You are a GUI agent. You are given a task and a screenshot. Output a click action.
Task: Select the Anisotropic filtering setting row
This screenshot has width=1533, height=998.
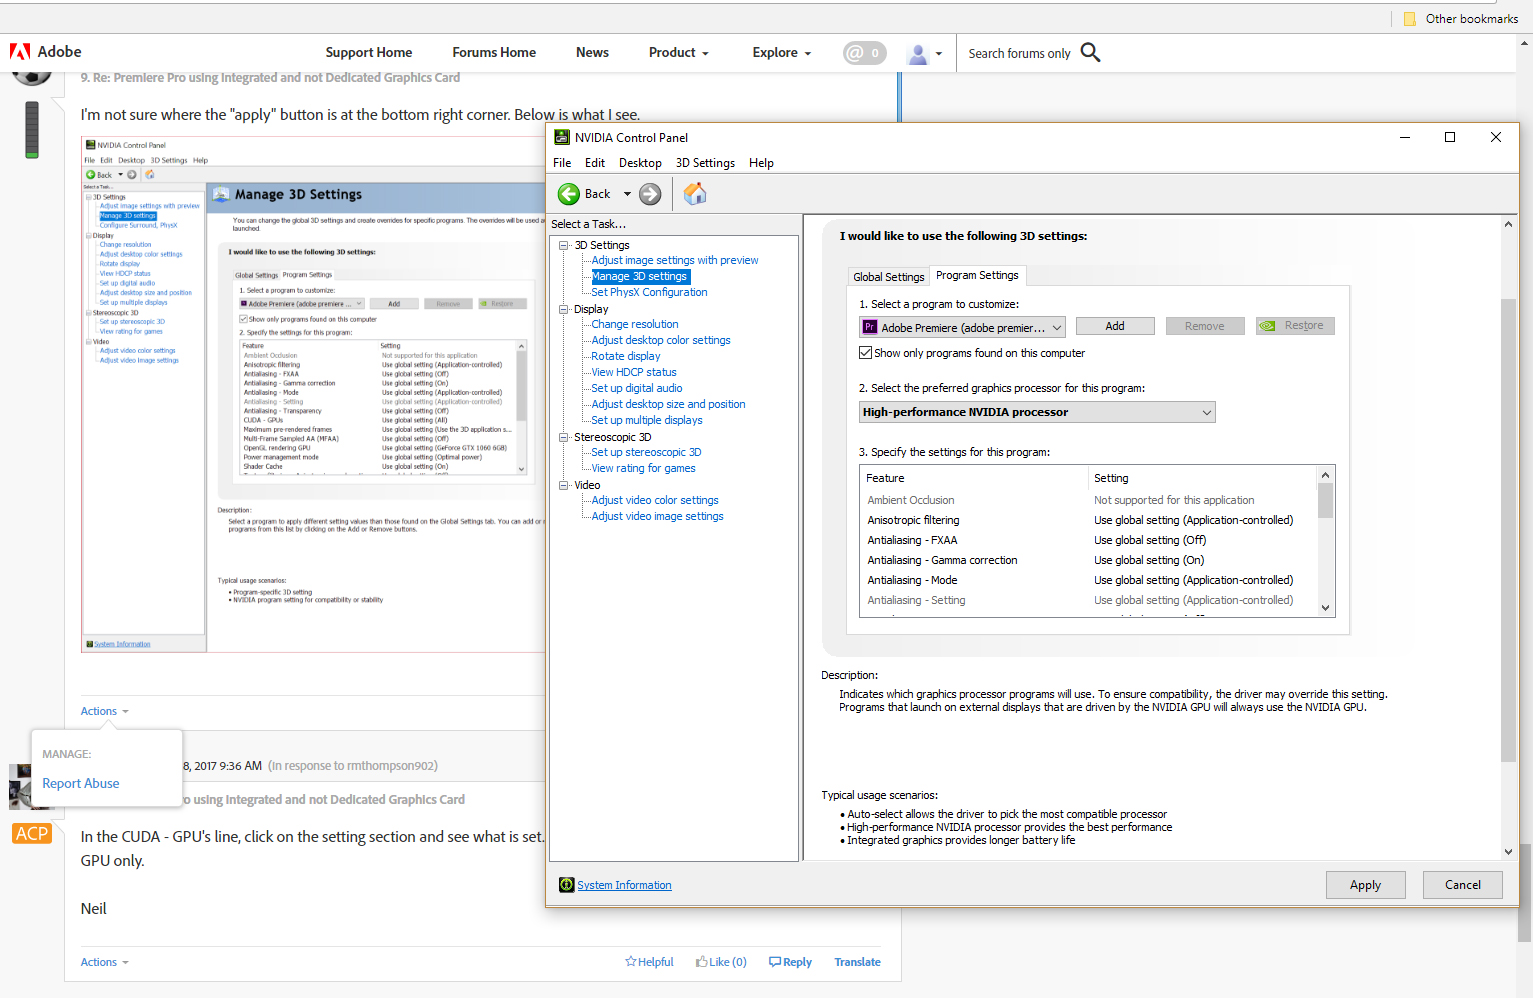click(x=1090, y=520)
